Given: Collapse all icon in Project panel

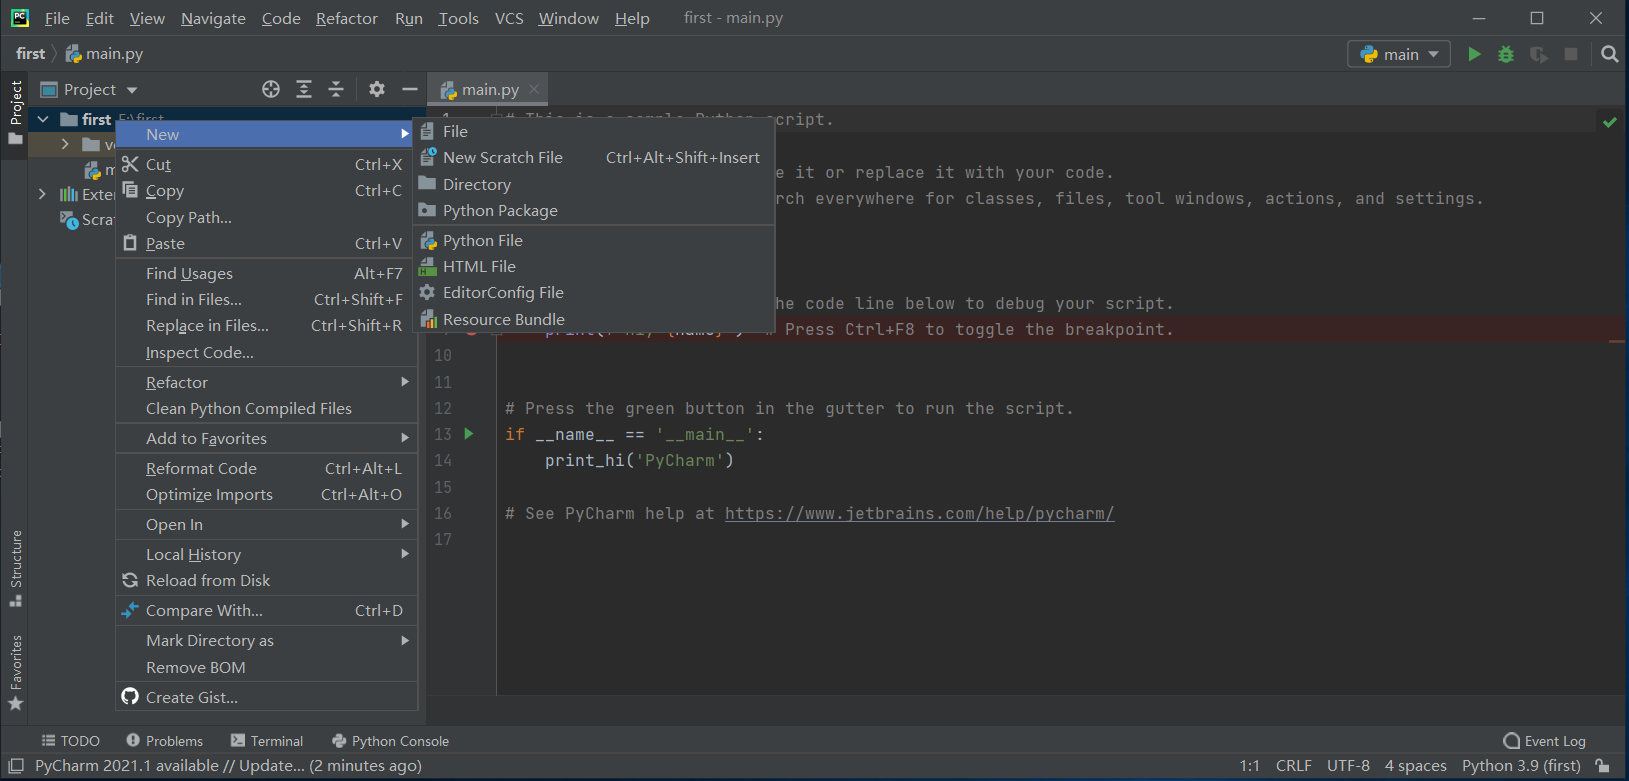Looking at the screenshot, I should (x=336, y=89).
